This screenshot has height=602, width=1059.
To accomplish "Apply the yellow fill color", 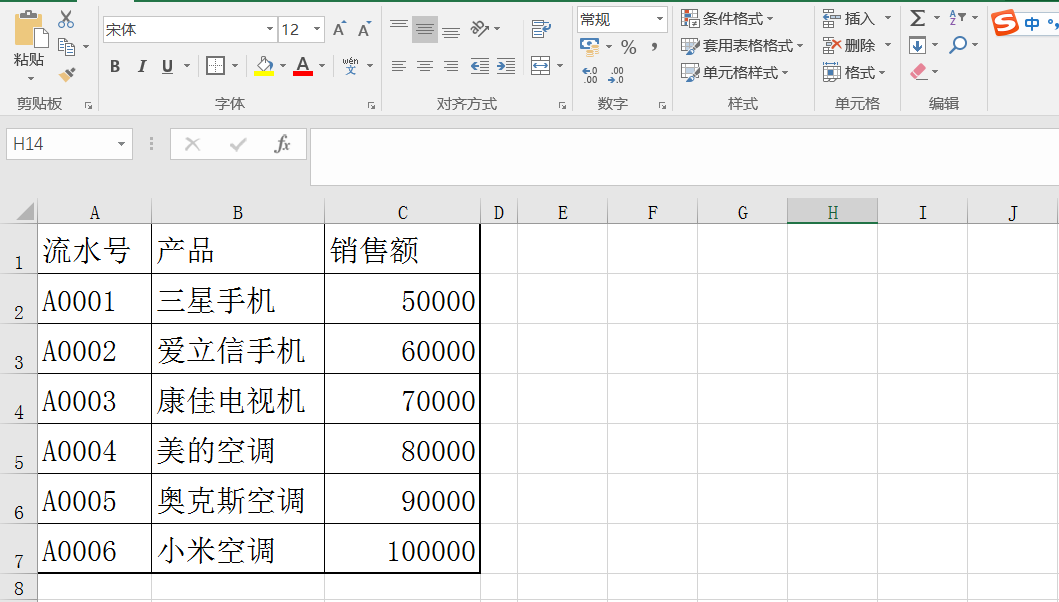I will pos(263,66).
